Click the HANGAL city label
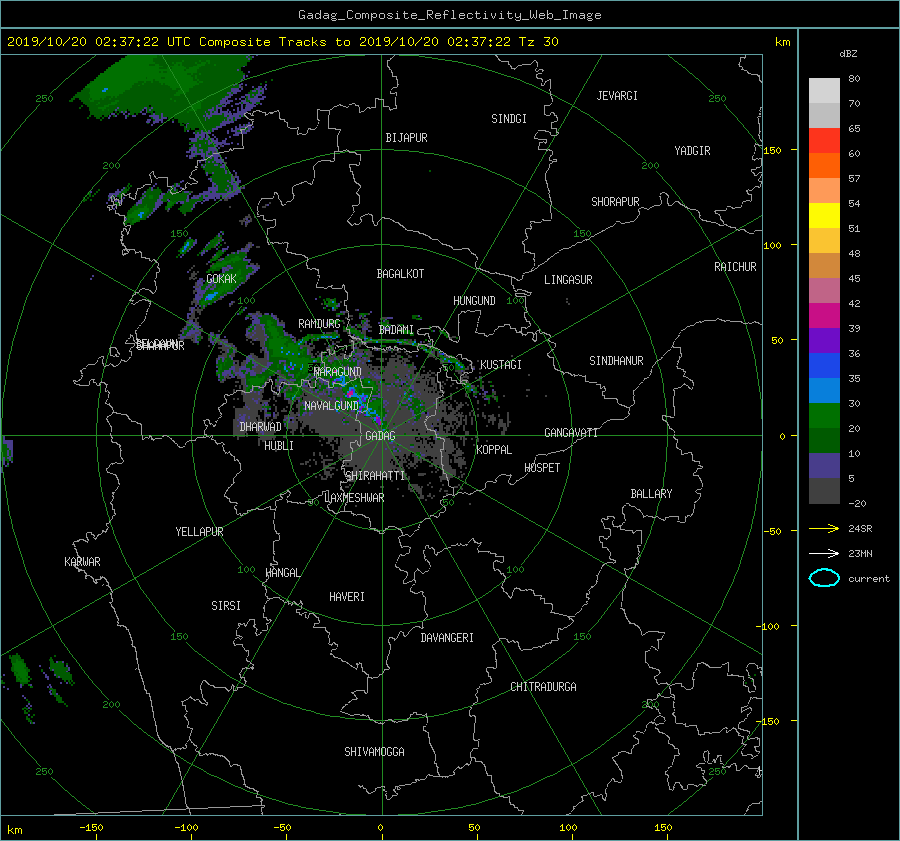 282,573
